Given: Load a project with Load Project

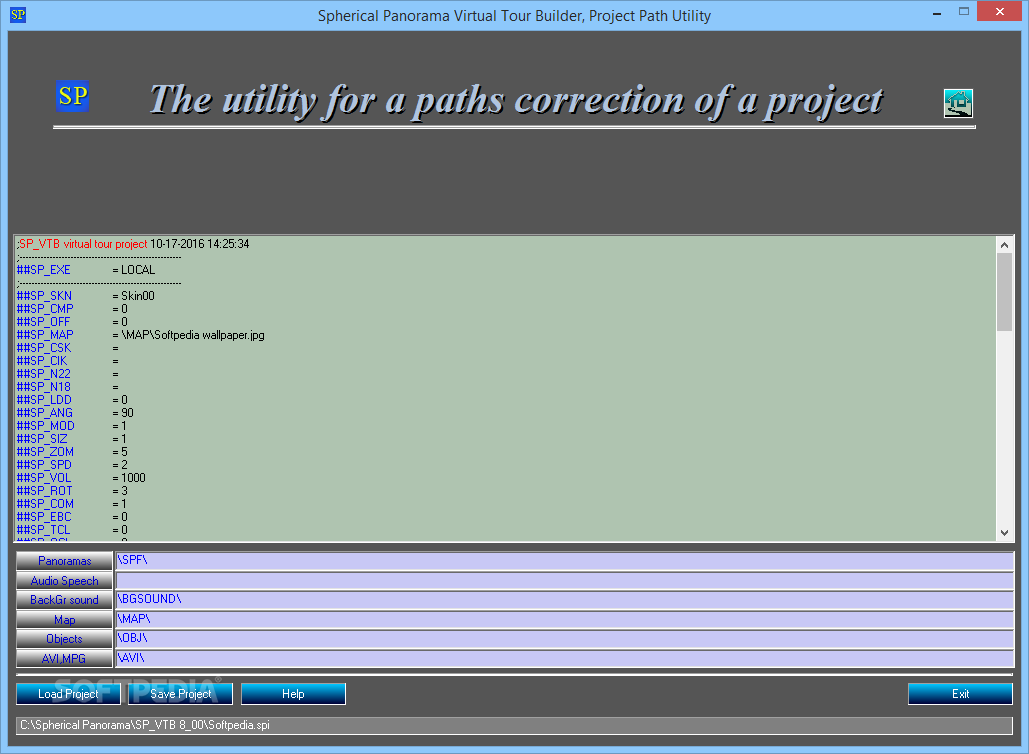Looking at the screenshot, I should click(x=68, y=694).
